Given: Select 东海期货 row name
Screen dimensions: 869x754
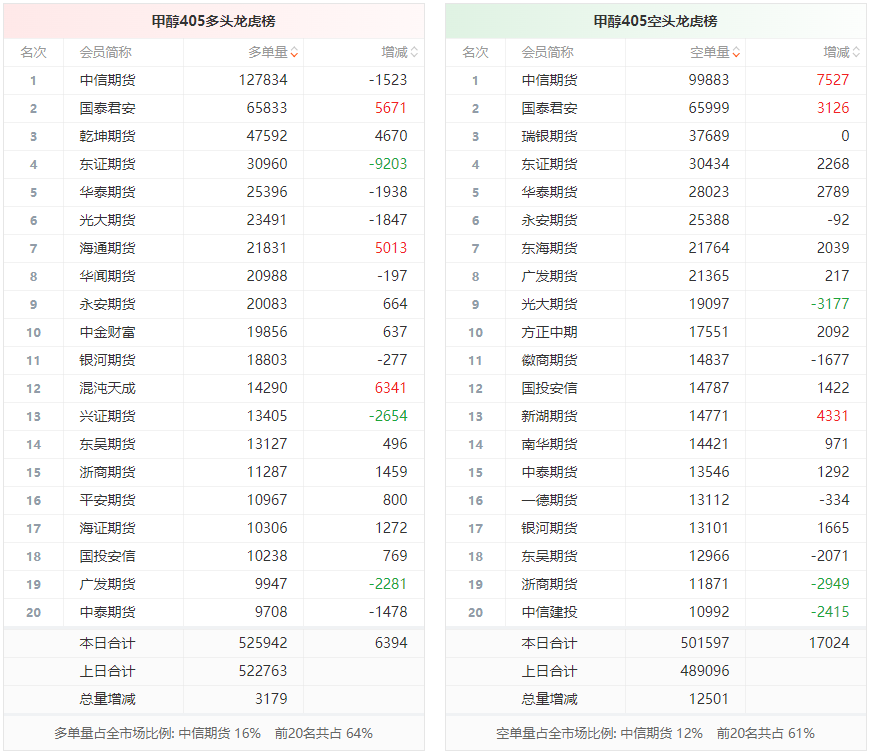Looking at the screenshot, I should coord(549,248).
